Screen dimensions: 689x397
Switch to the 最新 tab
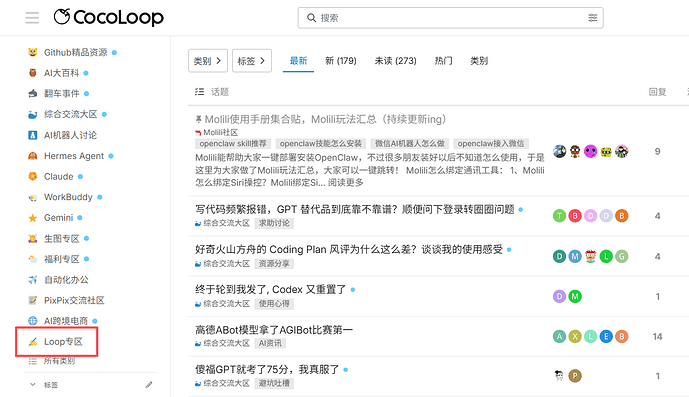pos(298,61)
